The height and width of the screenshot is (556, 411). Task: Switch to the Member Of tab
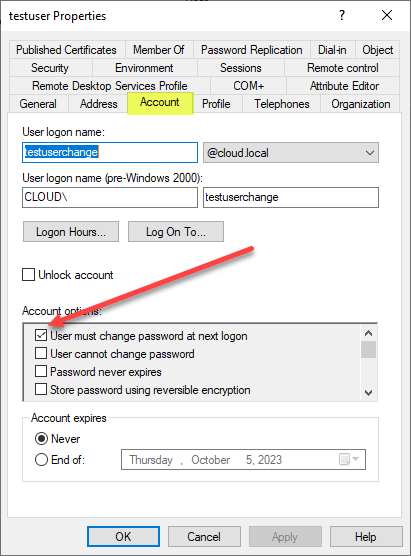coord(159,50)
